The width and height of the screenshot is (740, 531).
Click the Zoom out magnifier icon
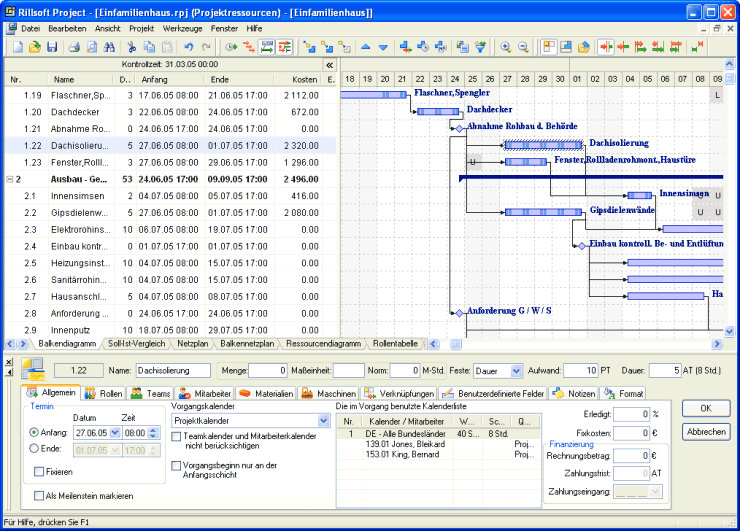pyautogui.click(x=523, y=47)
